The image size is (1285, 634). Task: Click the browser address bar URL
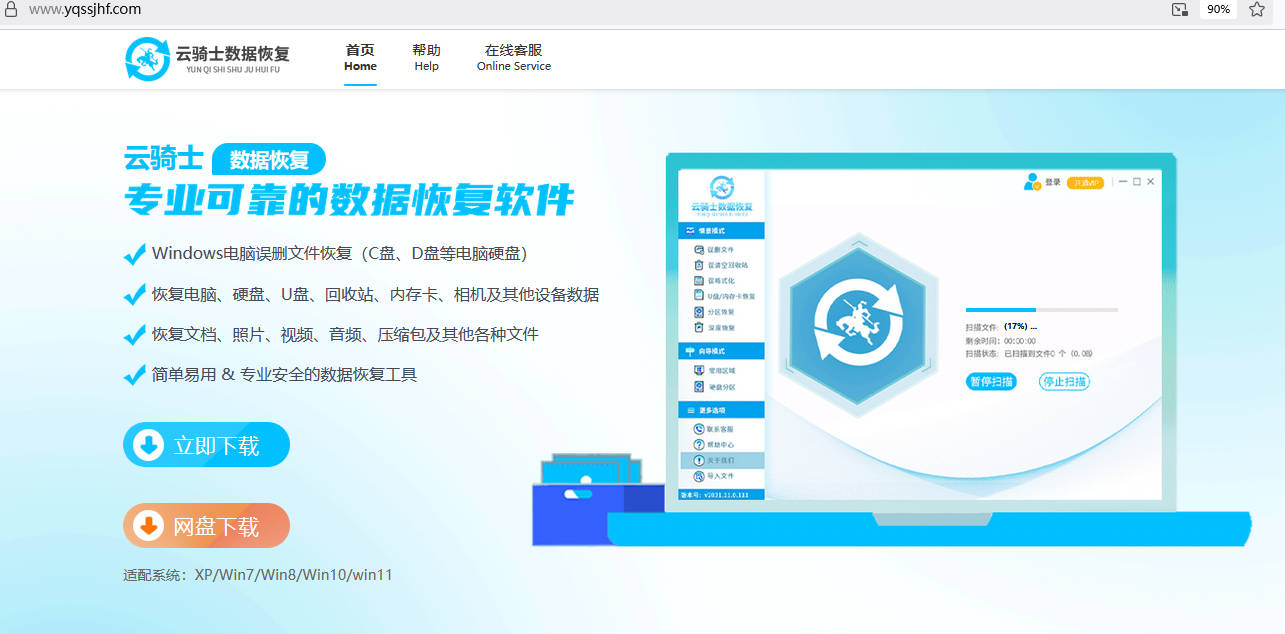coord(84,9)
